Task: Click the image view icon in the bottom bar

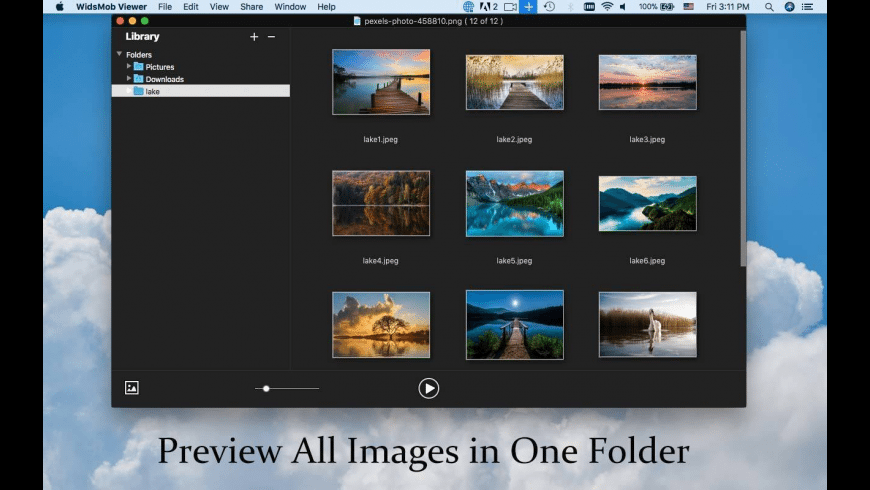Action: (132, 388)
